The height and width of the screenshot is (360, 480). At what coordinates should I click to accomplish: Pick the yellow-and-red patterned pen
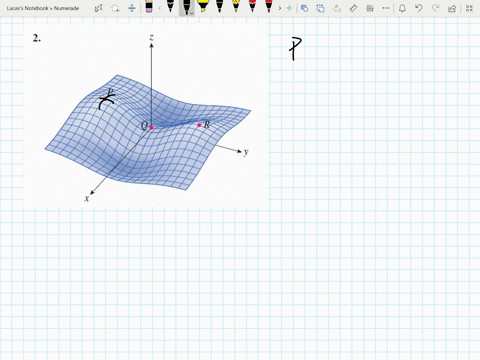[x=236, y=7]
